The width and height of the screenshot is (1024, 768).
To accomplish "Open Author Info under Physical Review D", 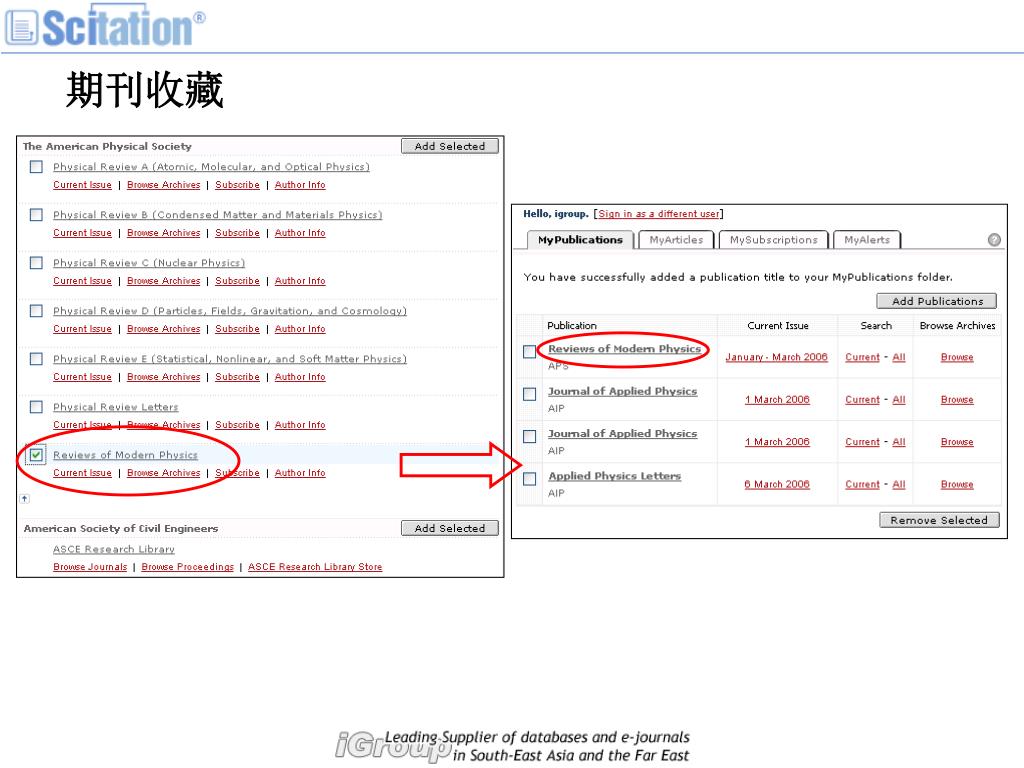I will (300, 328).
